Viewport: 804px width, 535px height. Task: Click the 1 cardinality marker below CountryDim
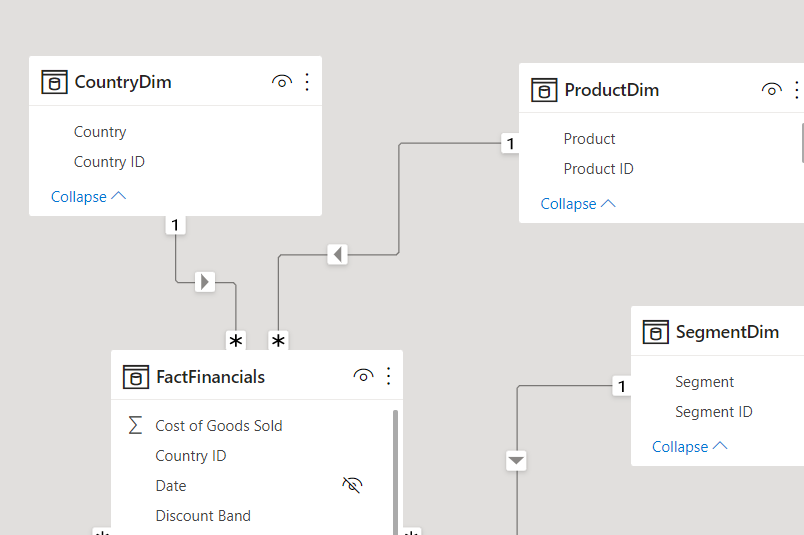coord(175,225)
